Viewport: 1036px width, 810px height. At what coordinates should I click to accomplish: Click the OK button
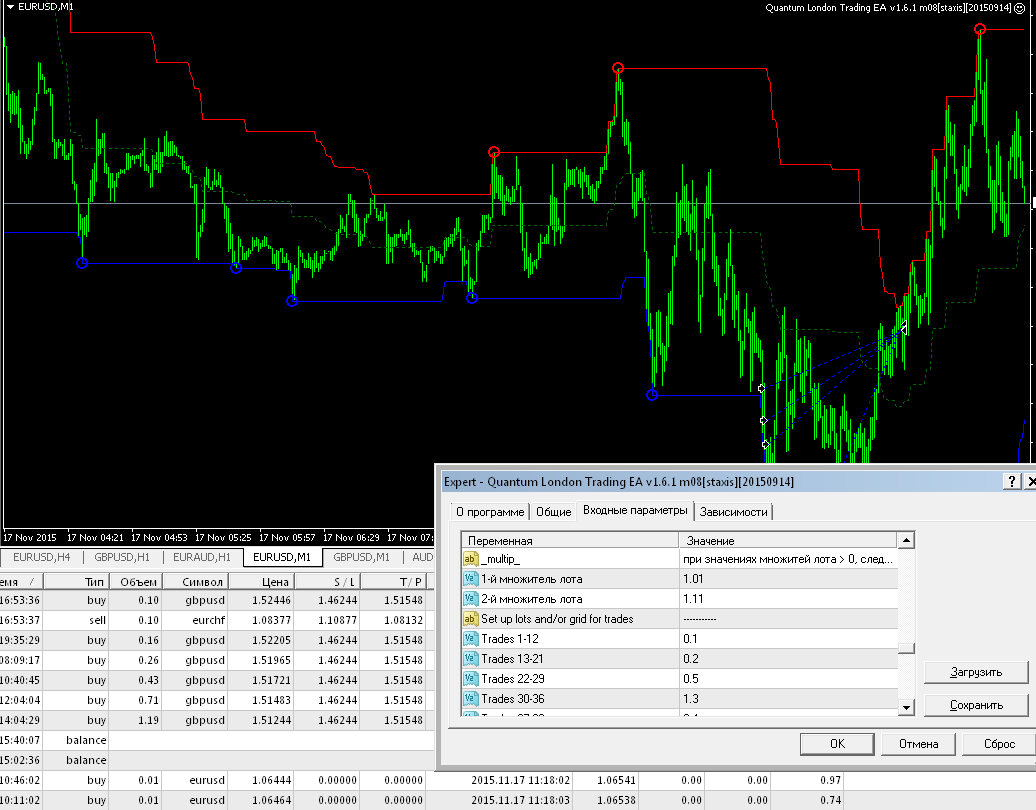tap(837, 744)
